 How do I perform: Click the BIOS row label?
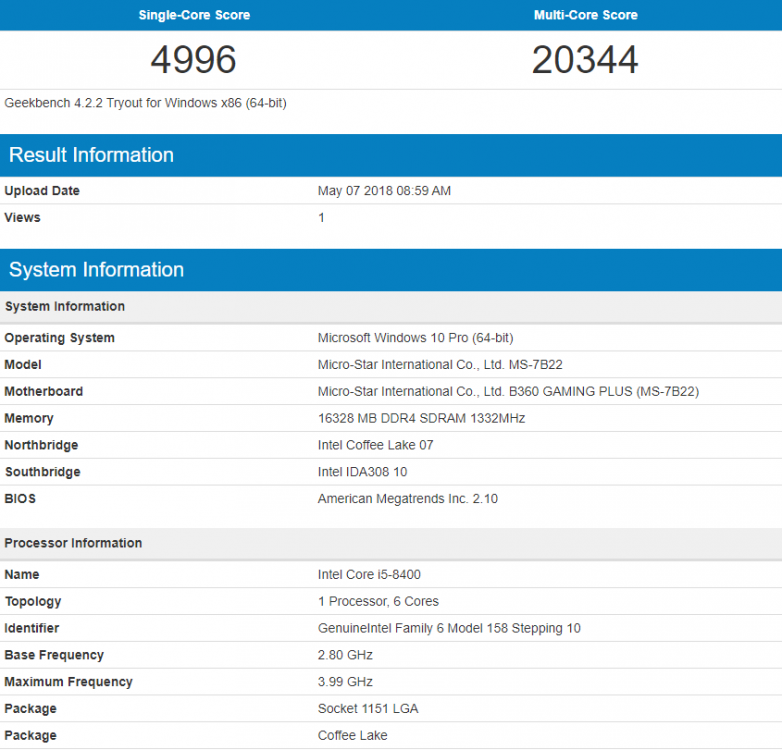20,499
